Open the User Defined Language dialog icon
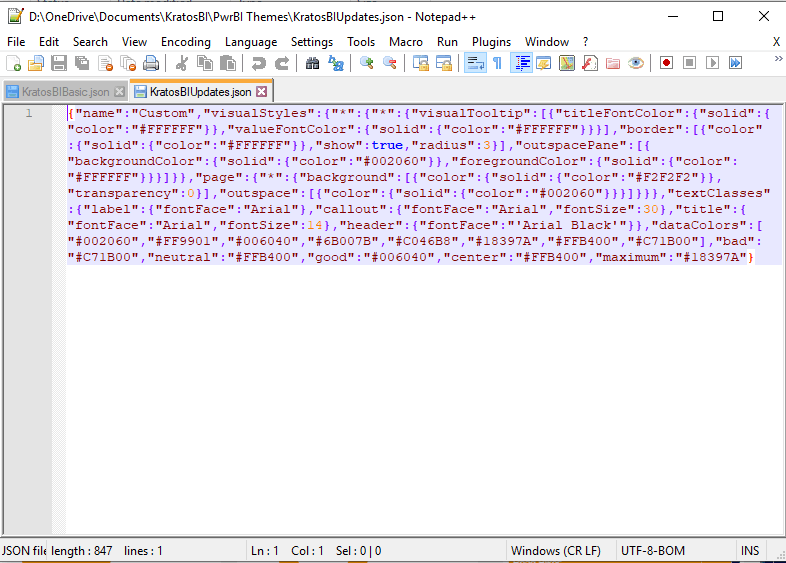Screen dimensions: 786x563 coord(544,63)
